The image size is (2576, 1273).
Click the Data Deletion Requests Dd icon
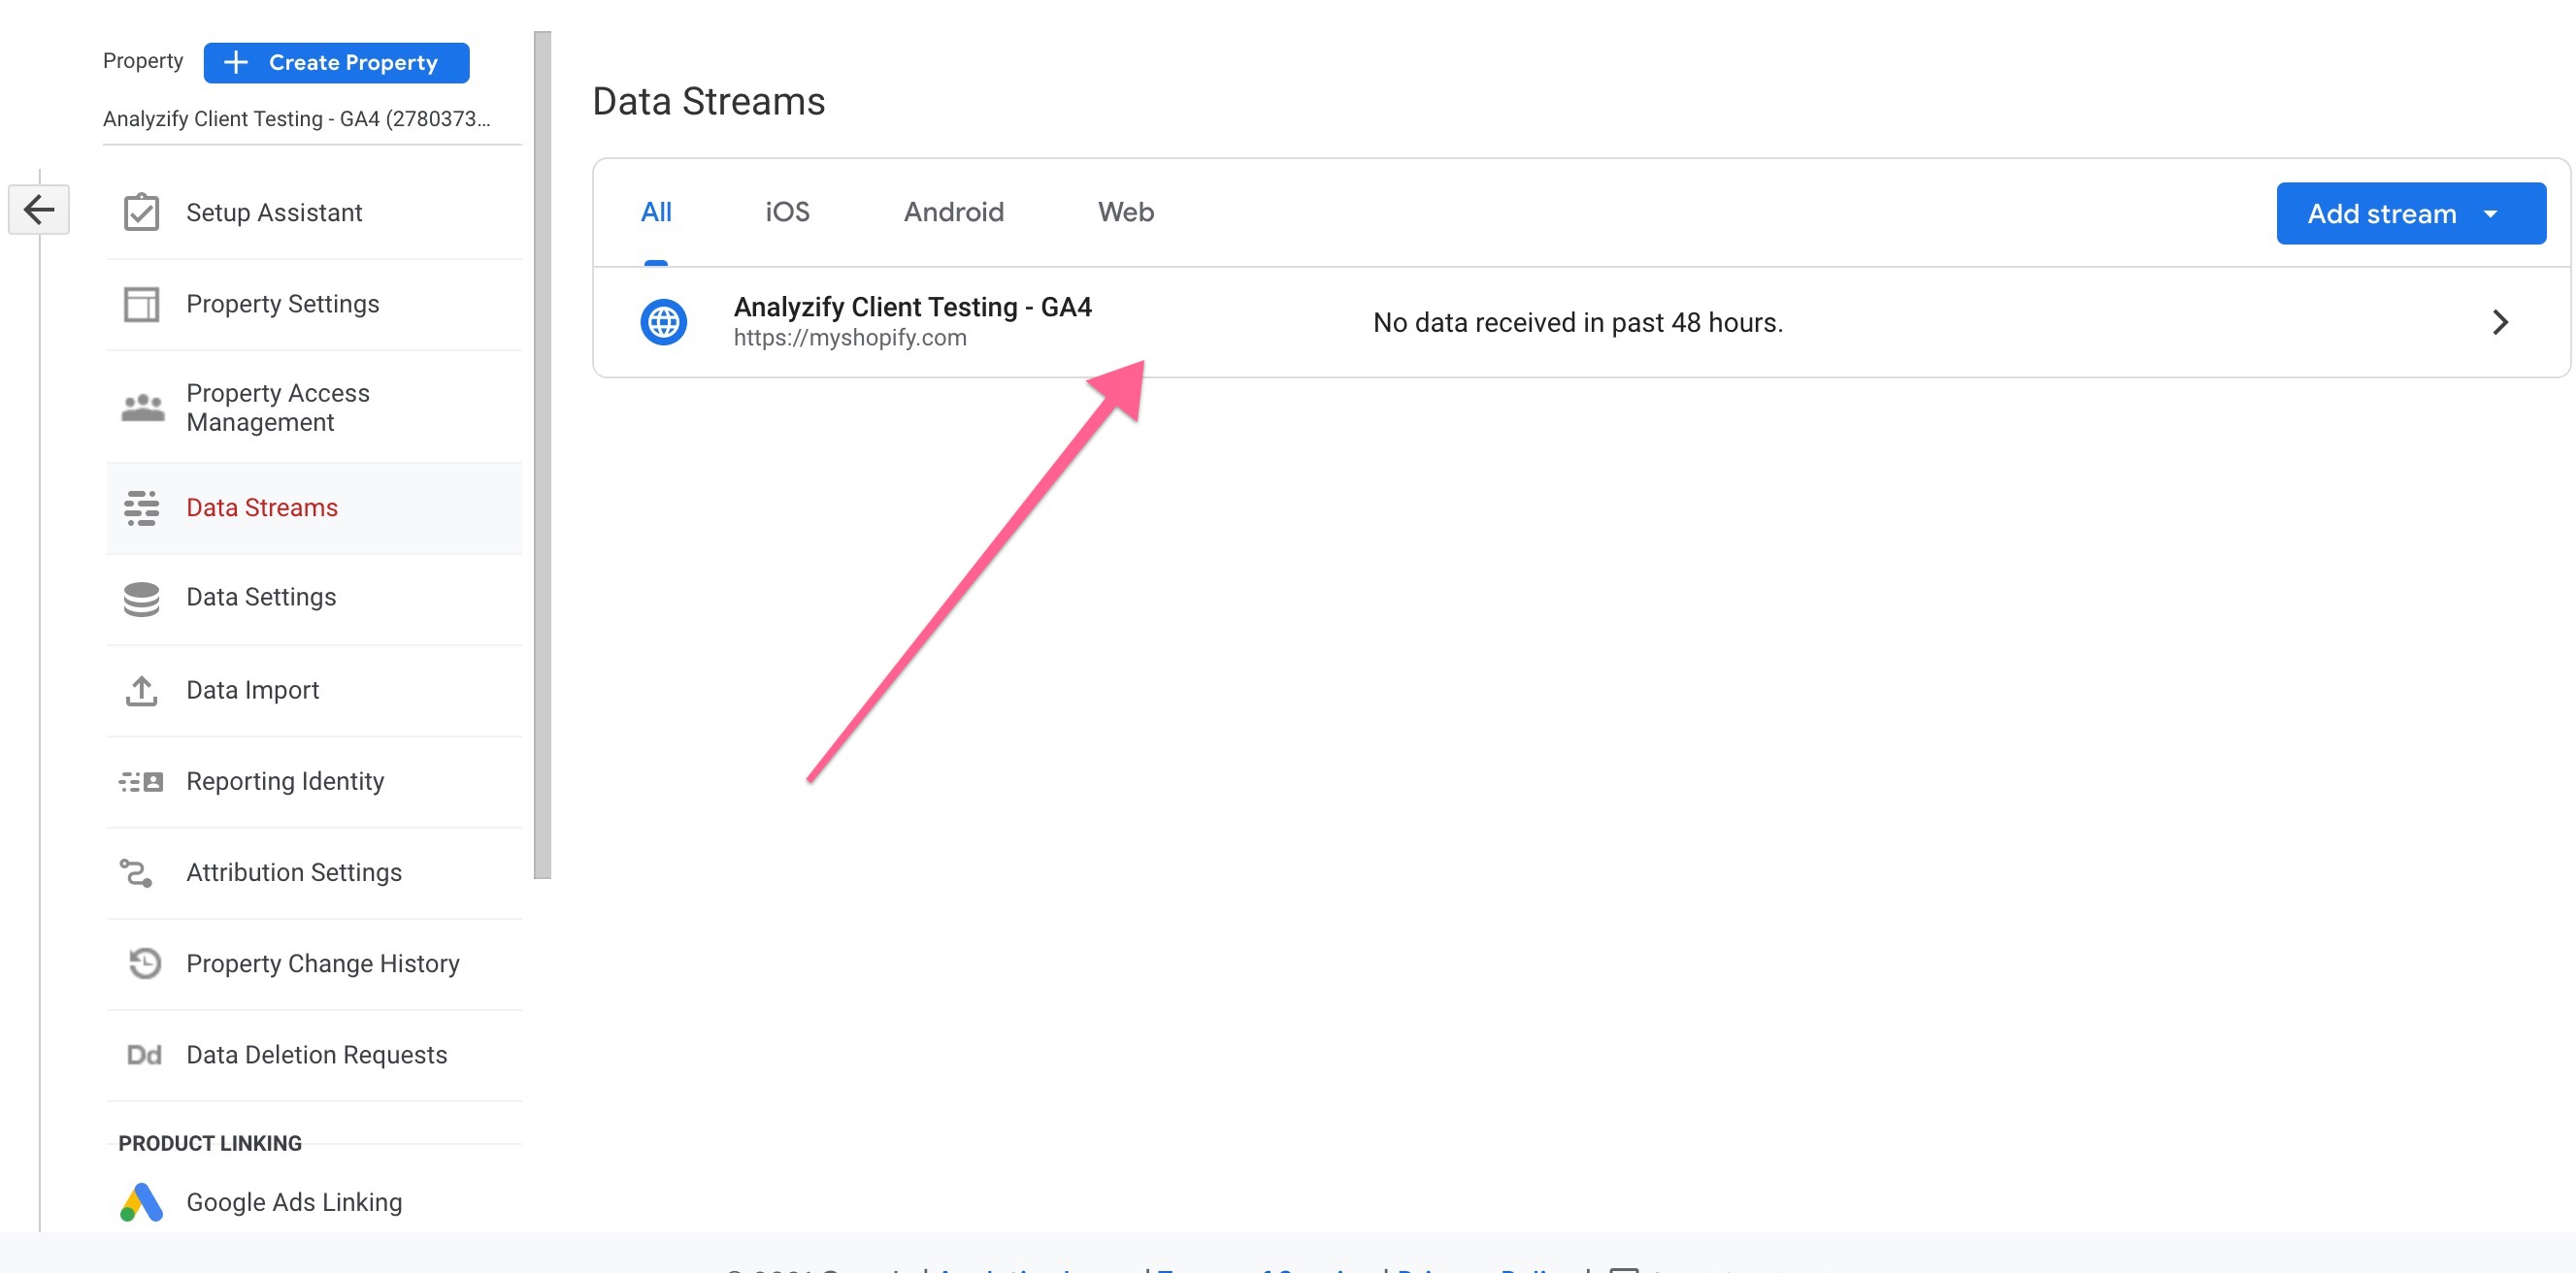coord(144,1055)
